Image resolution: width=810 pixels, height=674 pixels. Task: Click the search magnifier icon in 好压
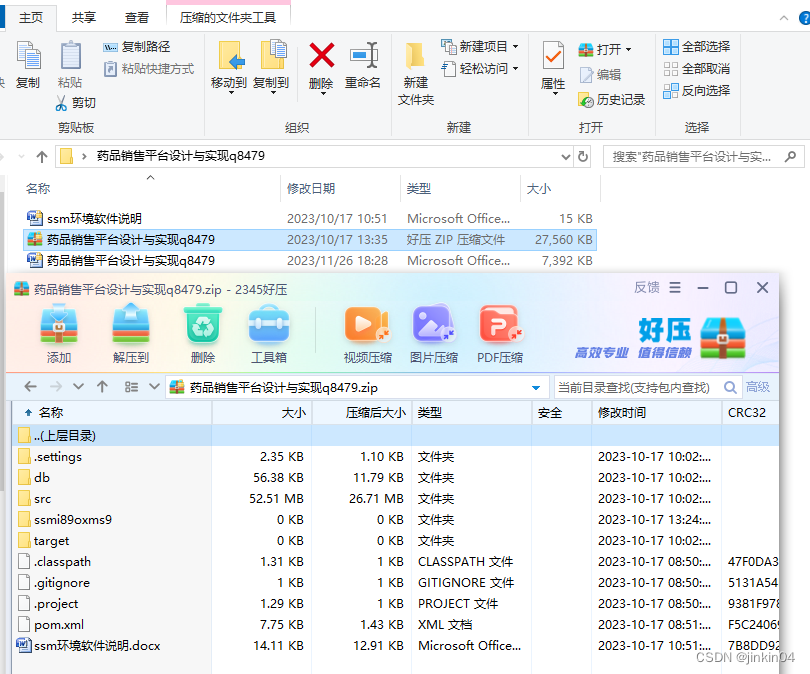point(730,387)
